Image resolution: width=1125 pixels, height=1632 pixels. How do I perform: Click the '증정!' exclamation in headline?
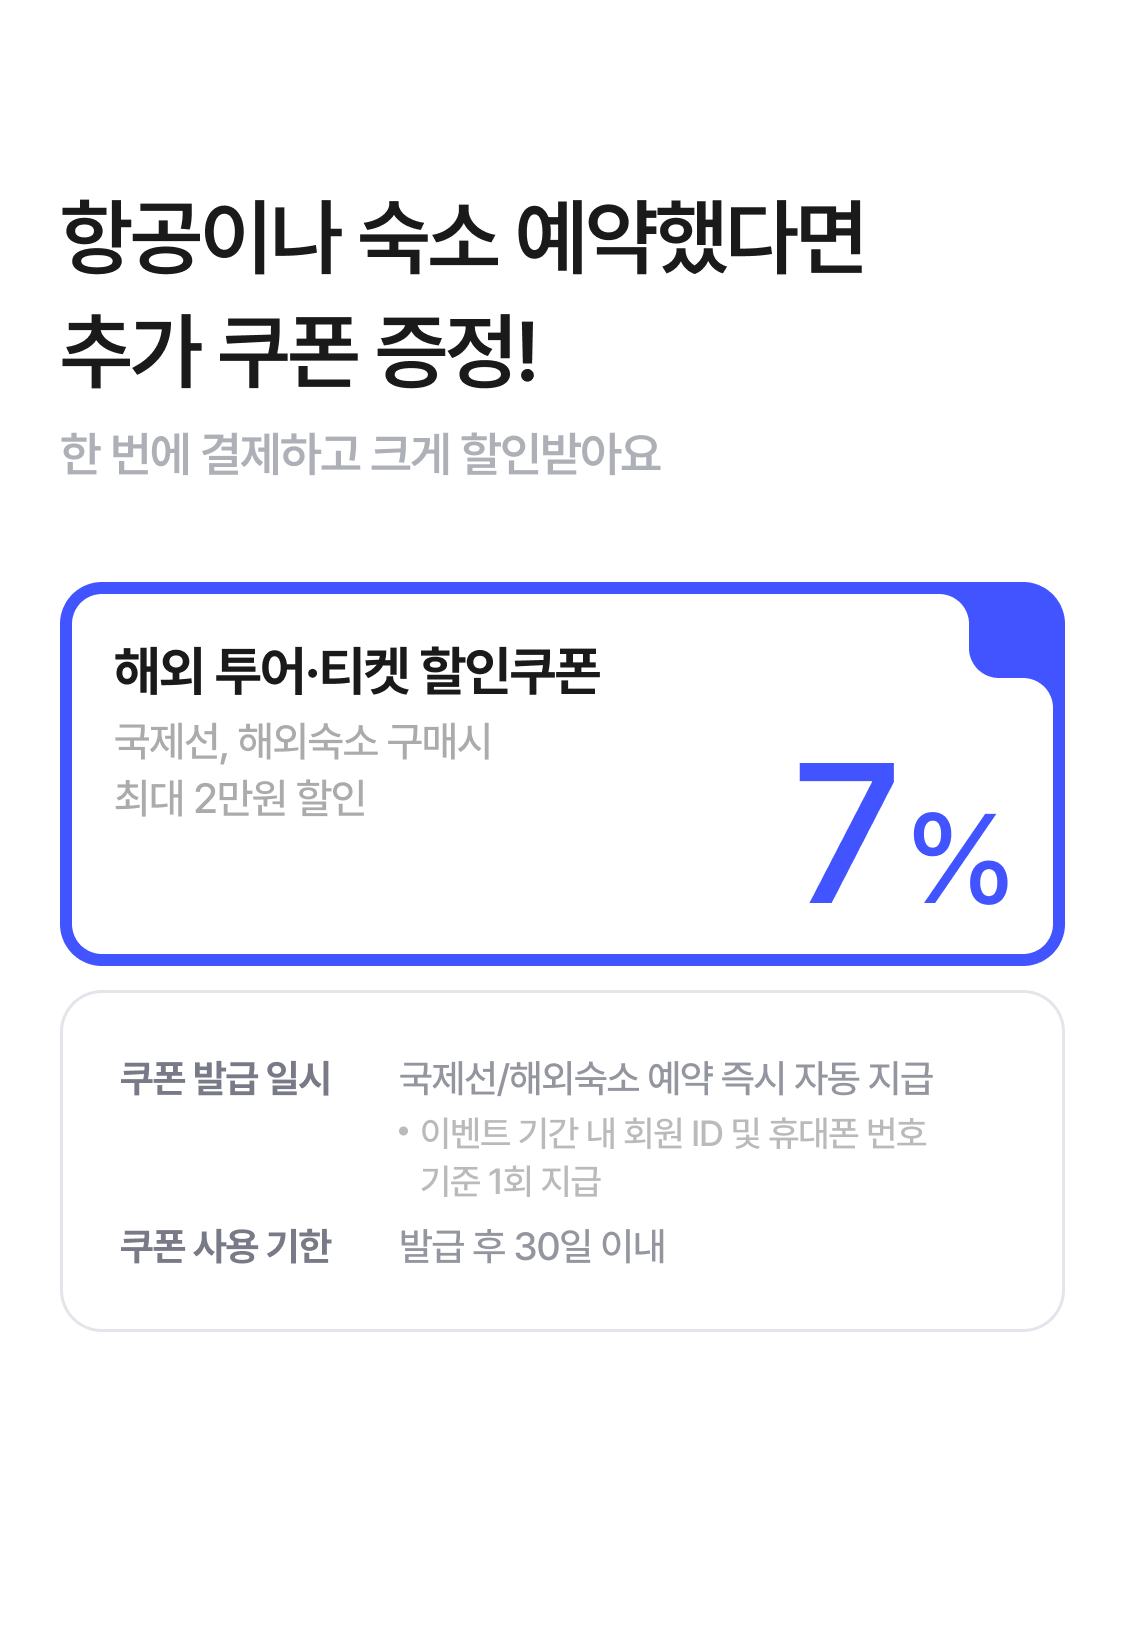[x=457, y=351]
